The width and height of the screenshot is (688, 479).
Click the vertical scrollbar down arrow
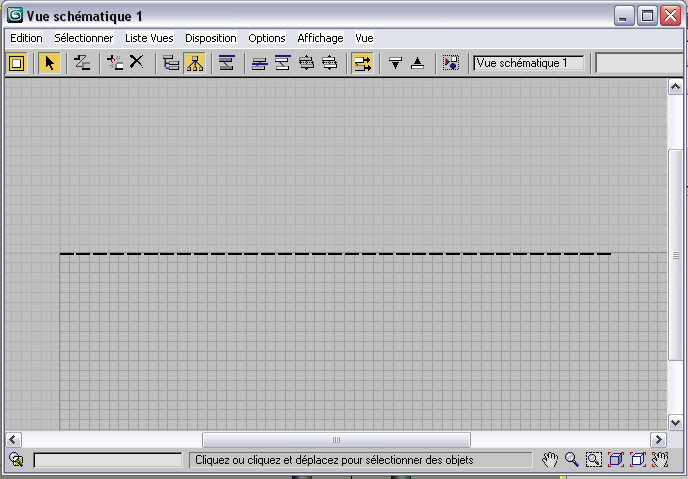tap(675, 423)
